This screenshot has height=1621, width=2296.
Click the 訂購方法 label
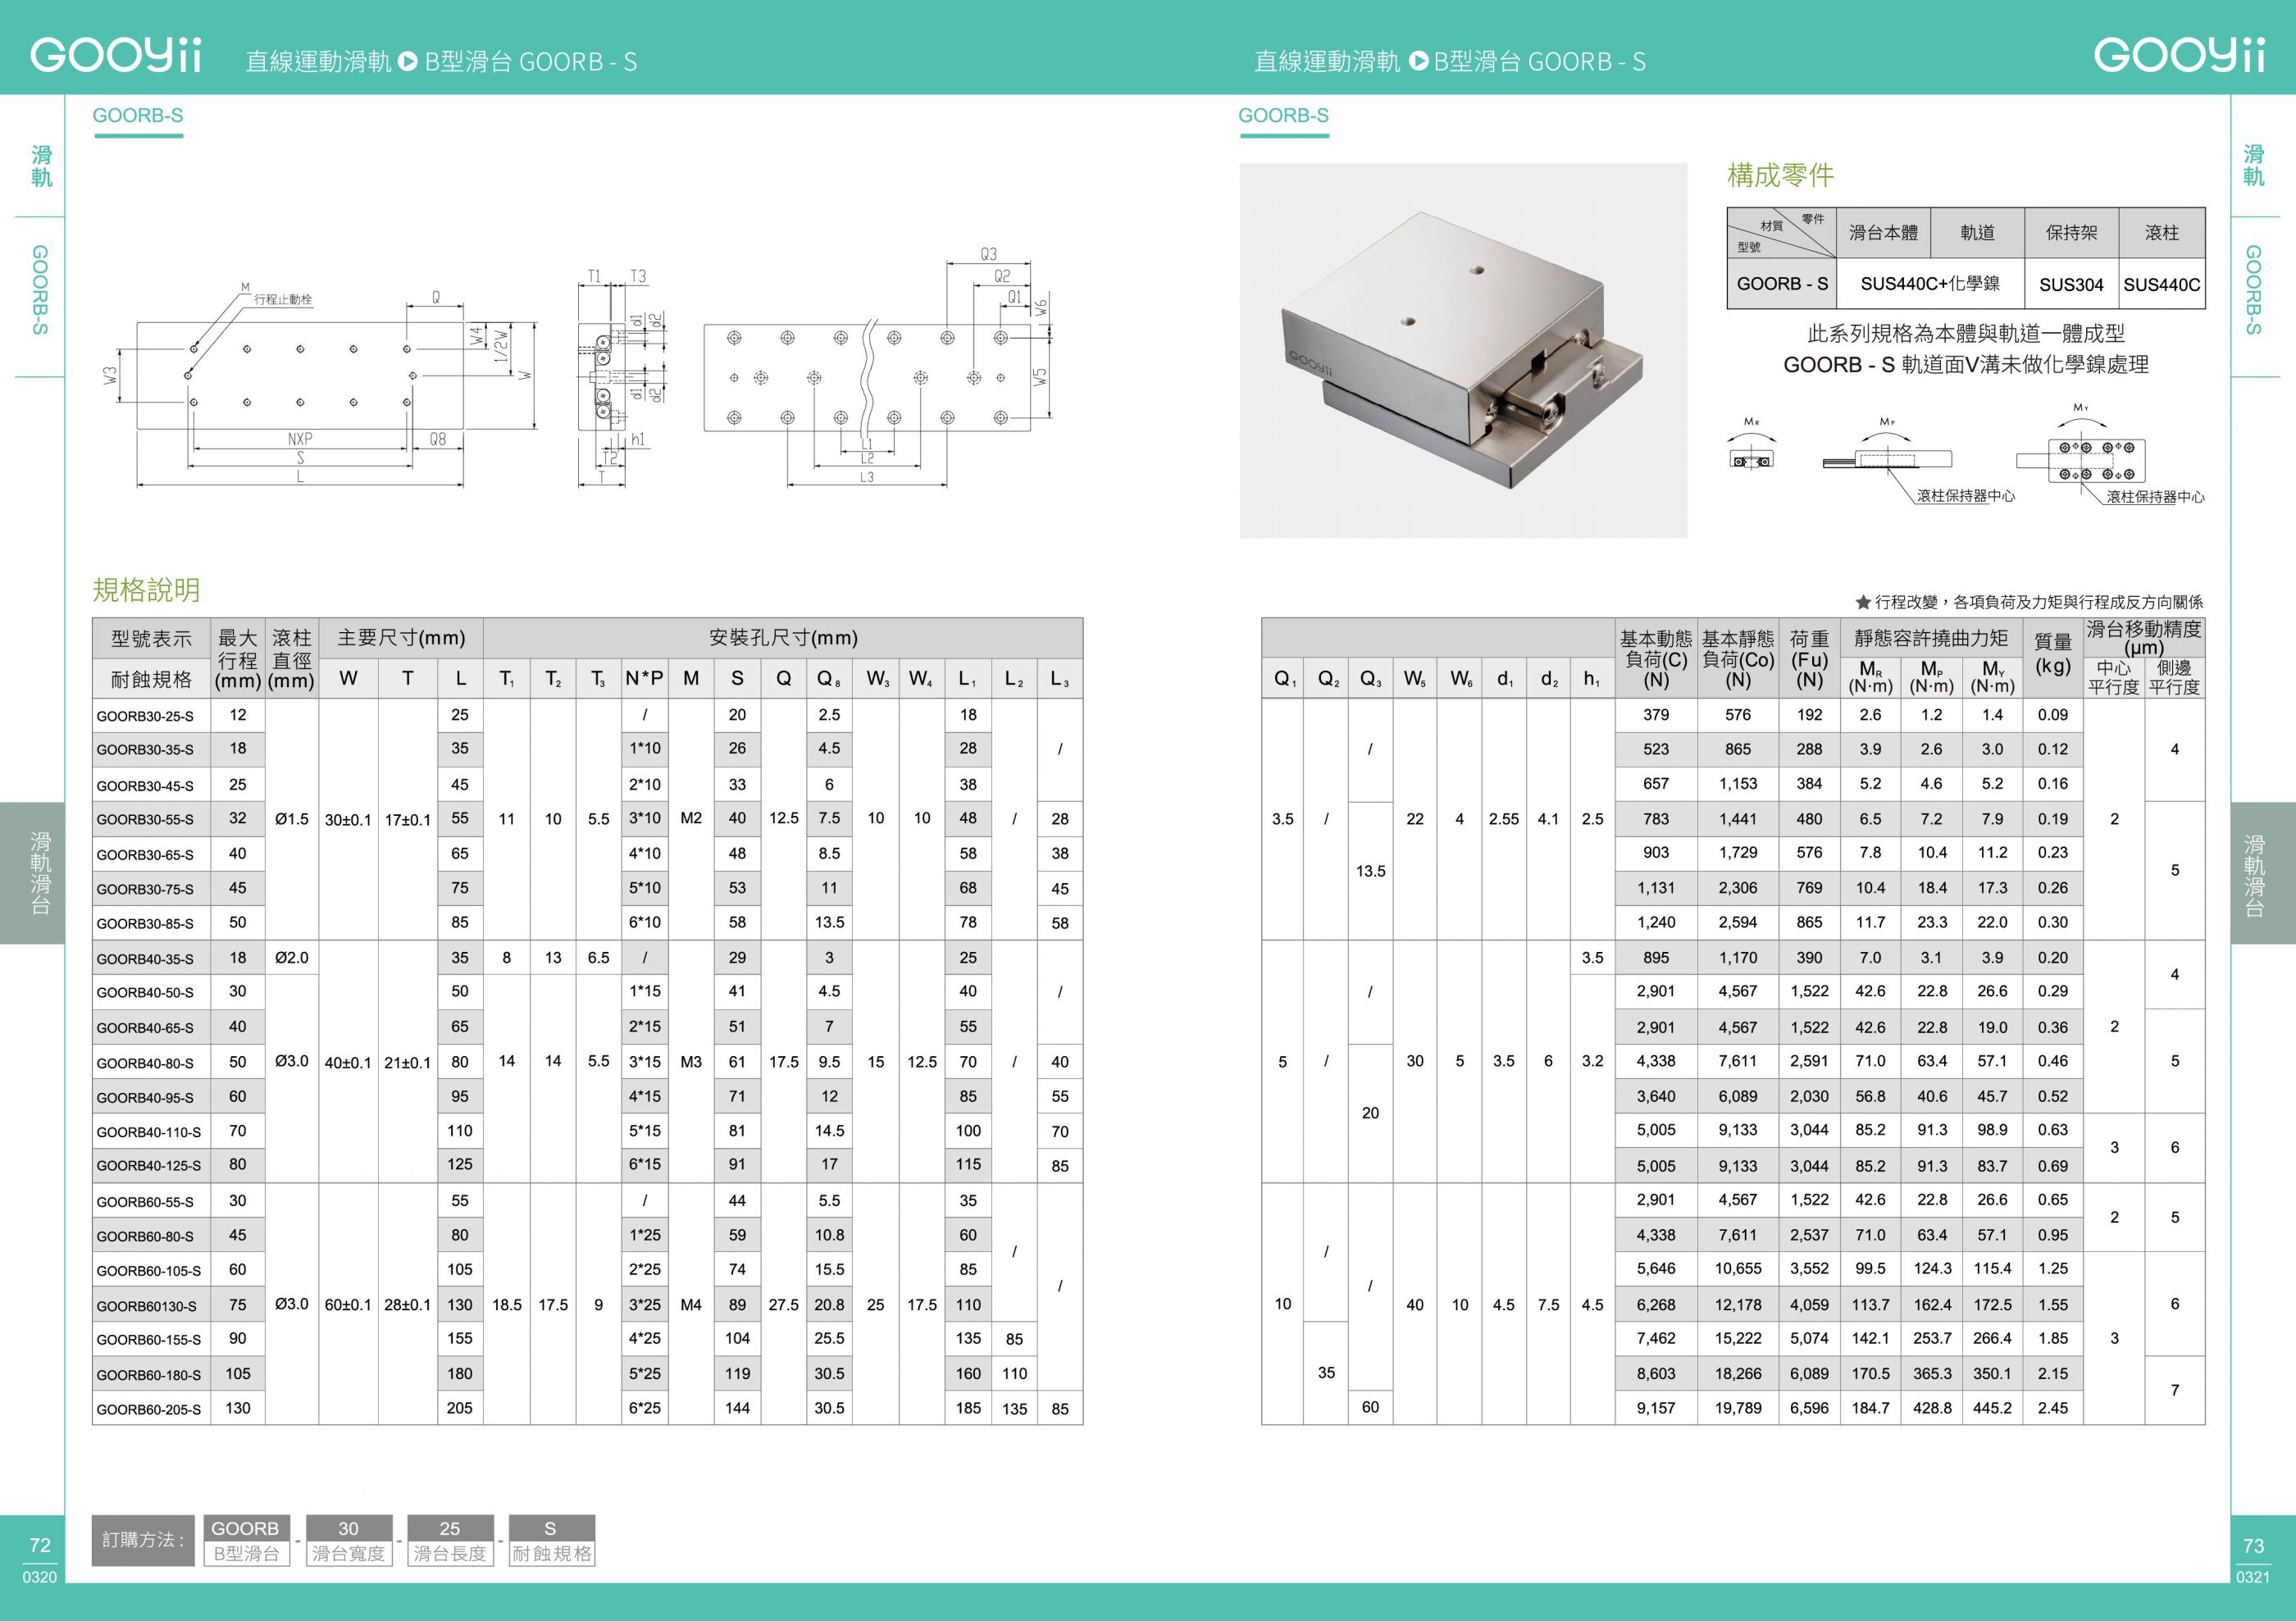[143, 1540]
